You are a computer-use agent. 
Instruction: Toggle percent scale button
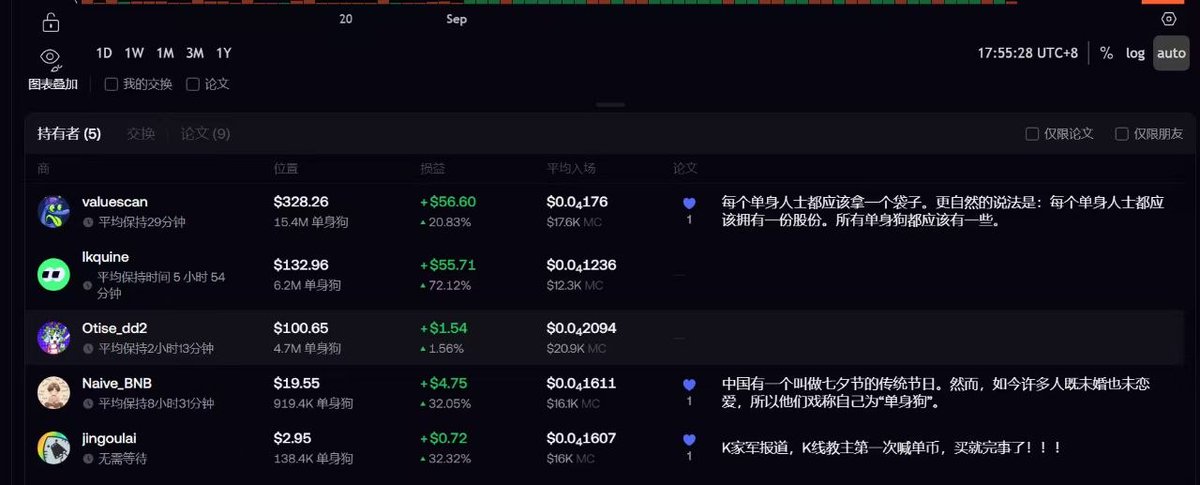coord(1106,53)
